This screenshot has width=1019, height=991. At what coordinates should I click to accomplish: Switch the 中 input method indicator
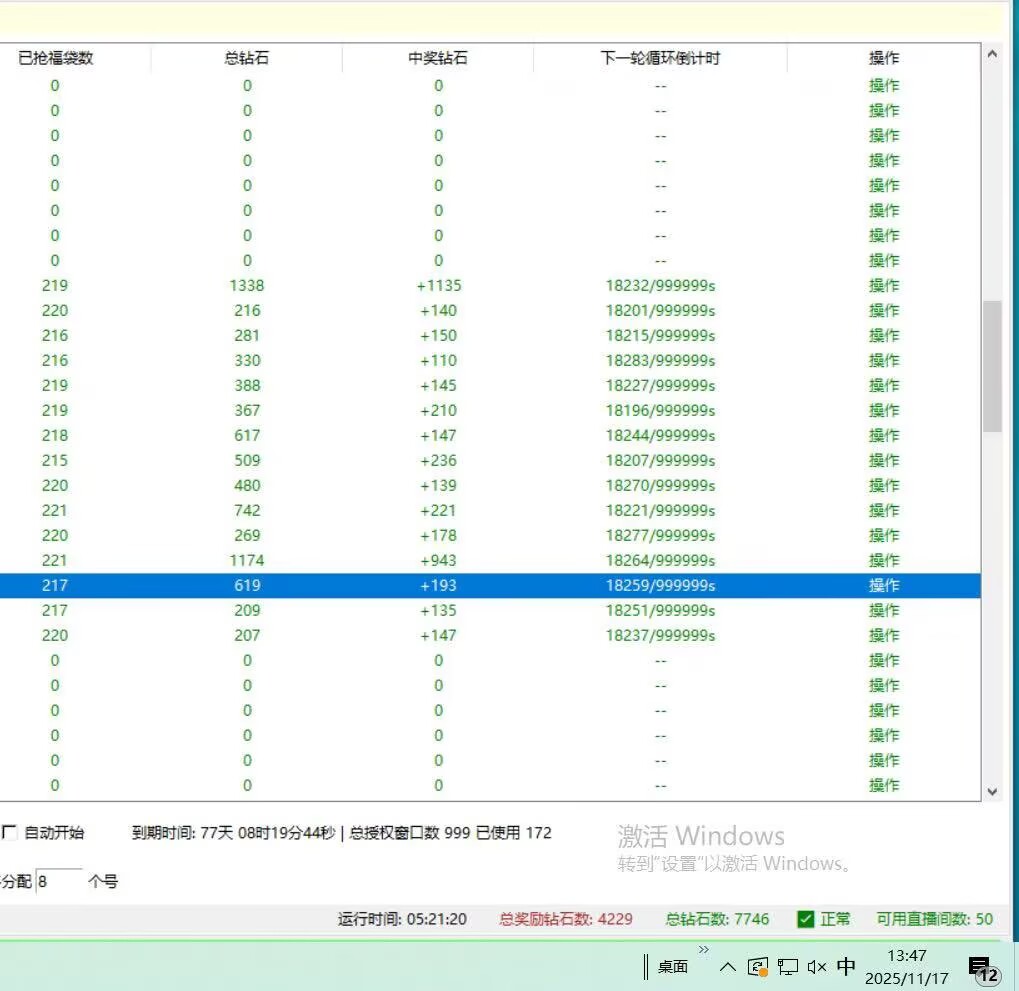845,966
